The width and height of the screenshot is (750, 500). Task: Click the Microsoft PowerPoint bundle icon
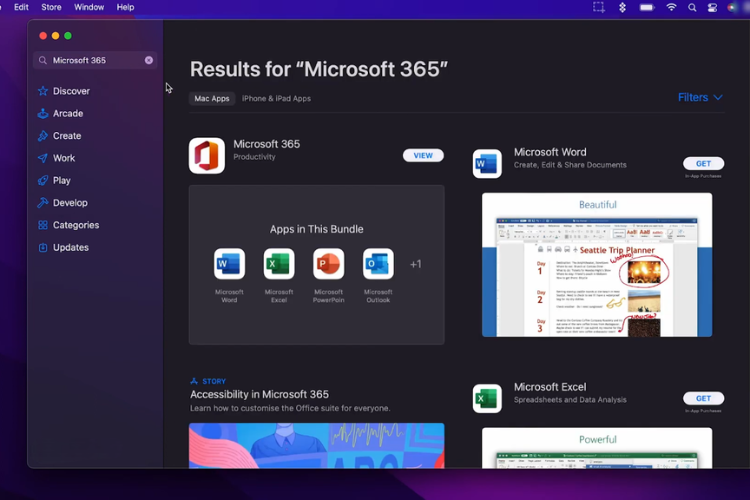click(329, 264)
